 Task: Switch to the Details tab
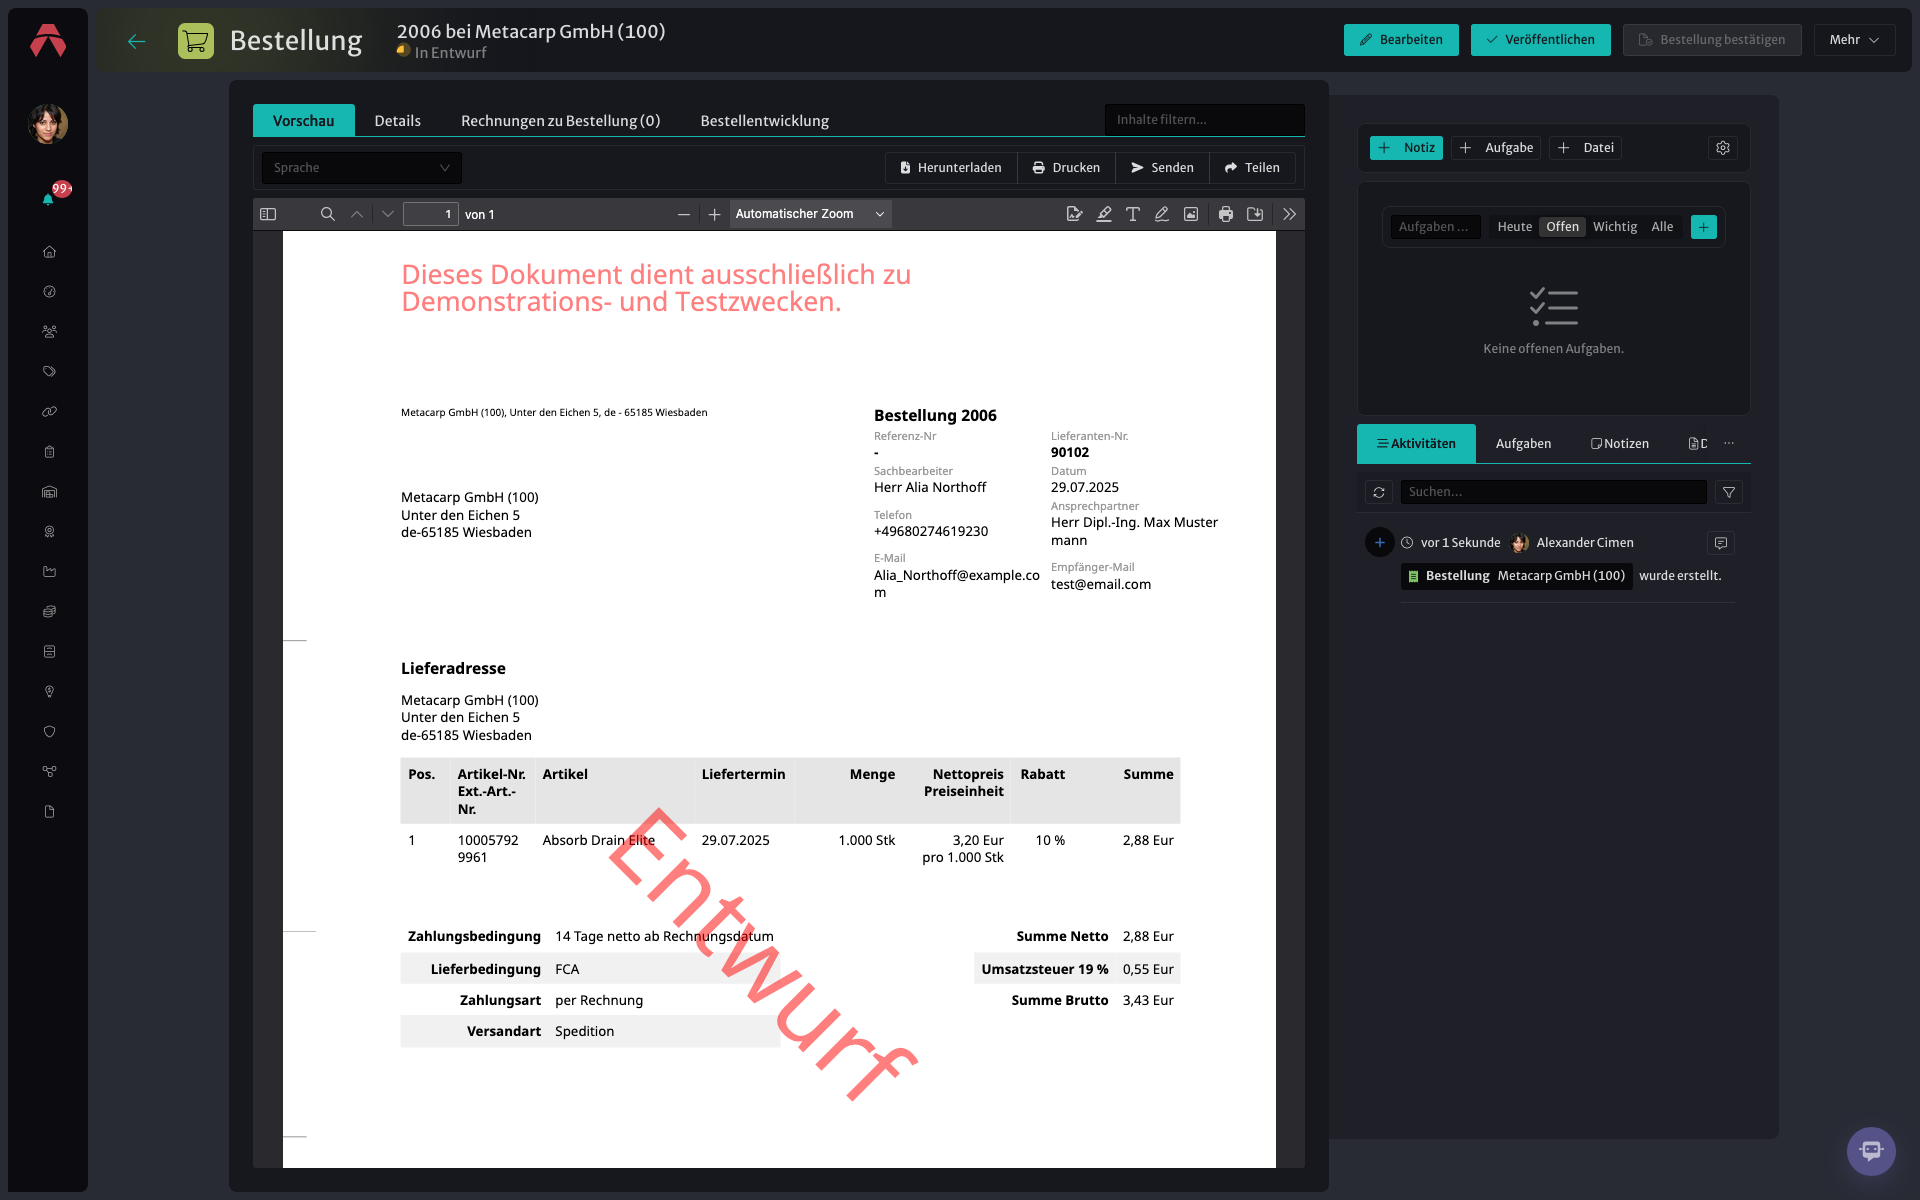point(397,120)
